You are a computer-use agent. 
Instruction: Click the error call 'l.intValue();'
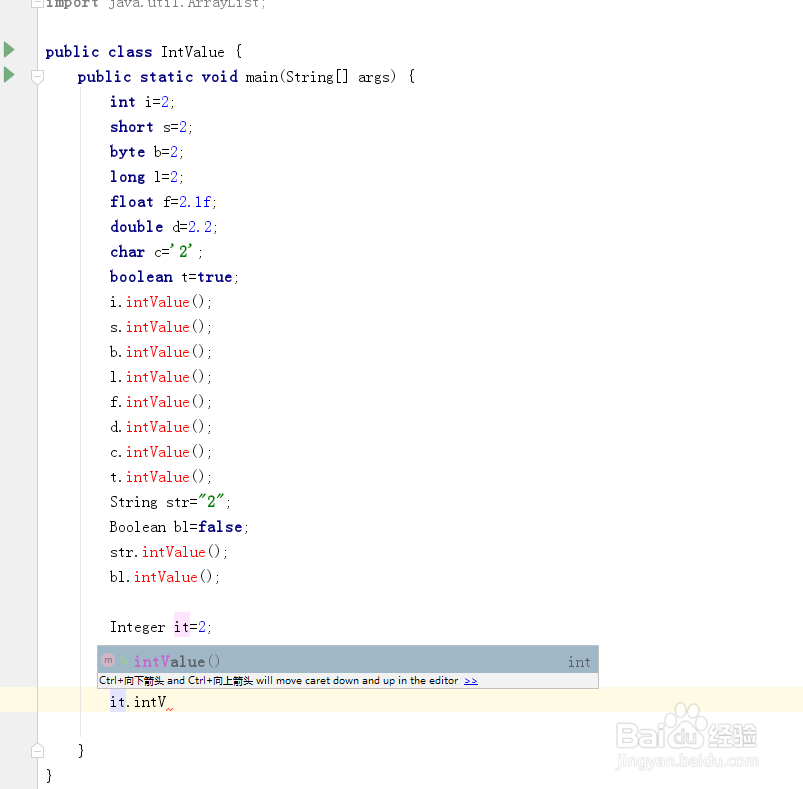coord(160,377)
